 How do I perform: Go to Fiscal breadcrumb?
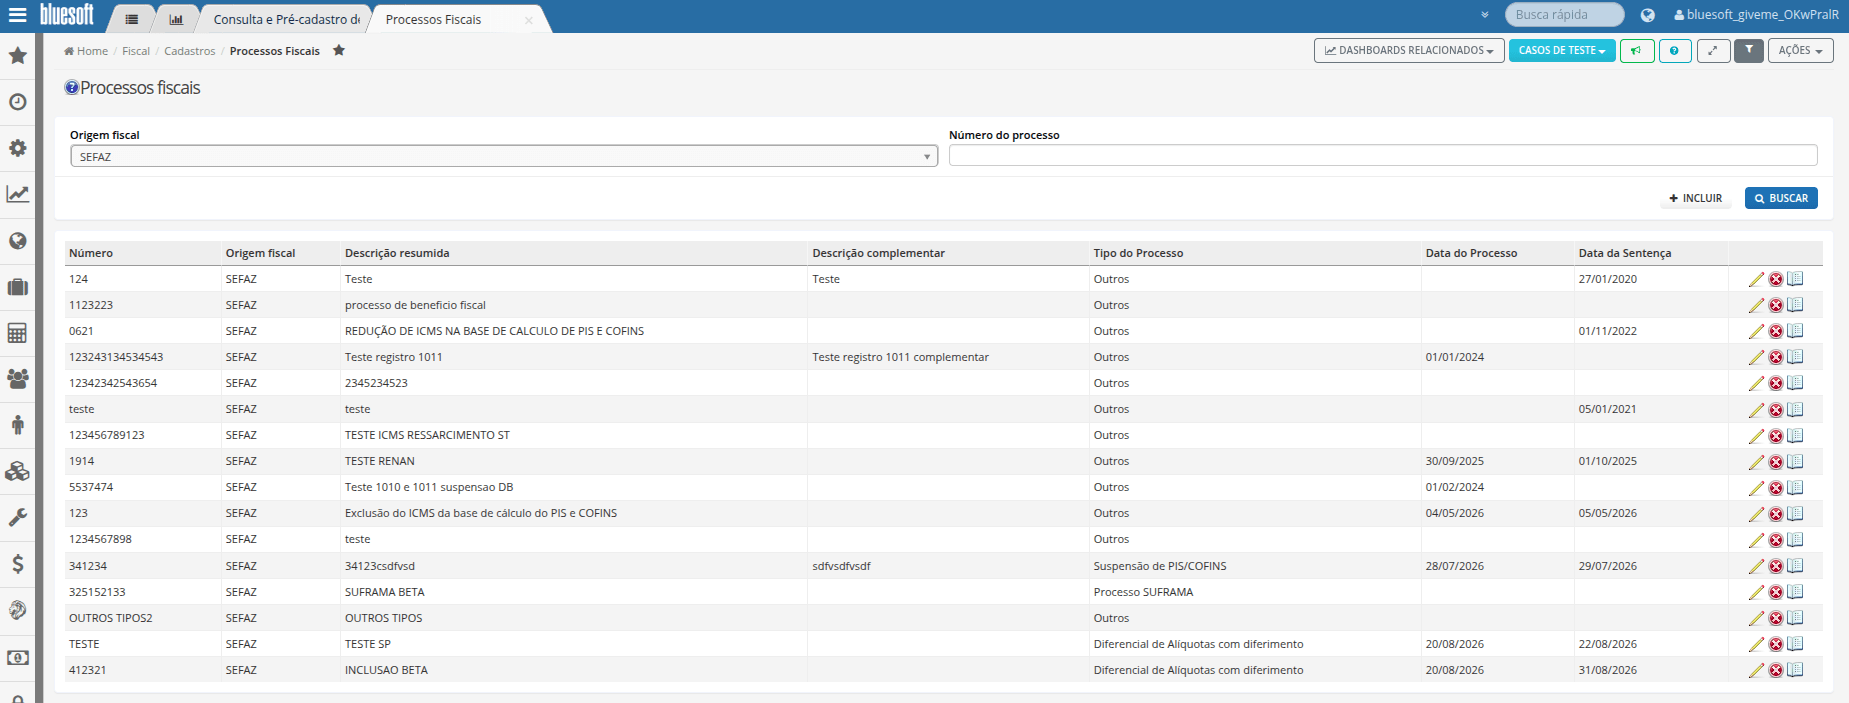pyautogui.click(x=136, y=51)
